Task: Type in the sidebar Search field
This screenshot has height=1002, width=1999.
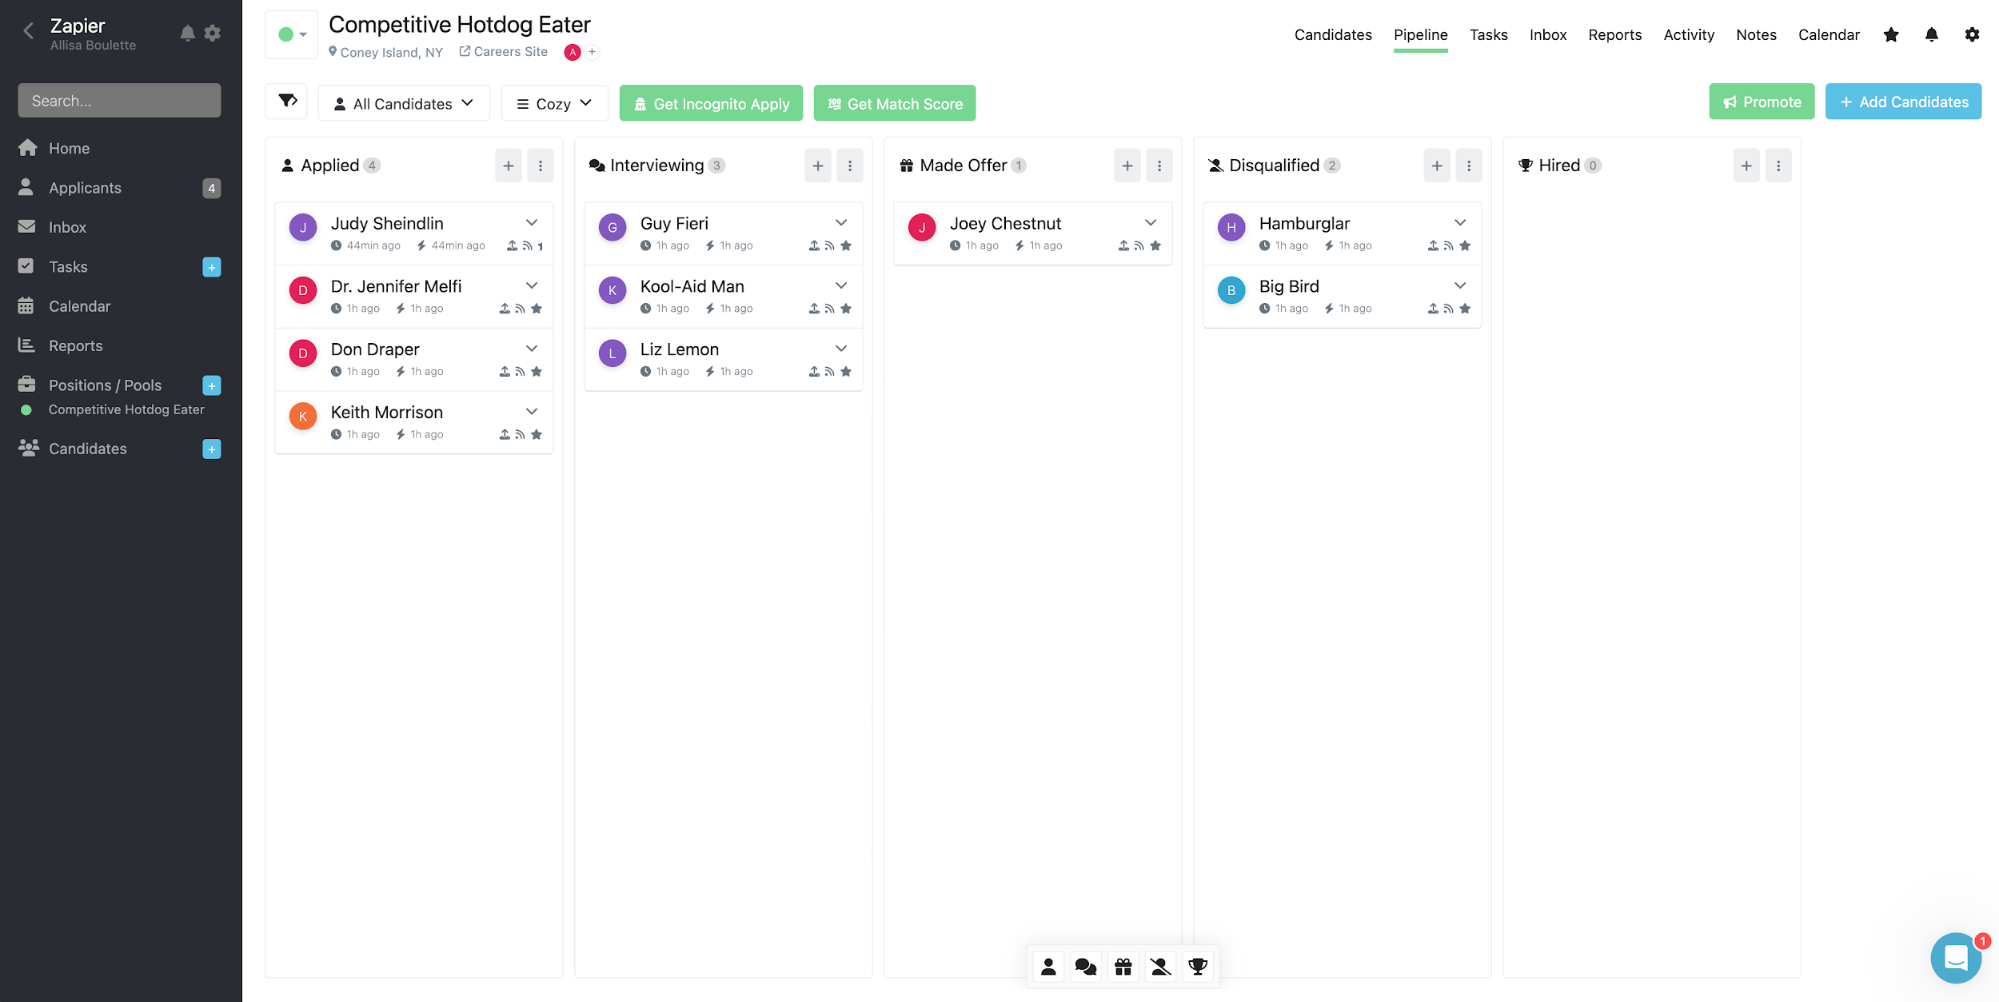Action: 118,100
